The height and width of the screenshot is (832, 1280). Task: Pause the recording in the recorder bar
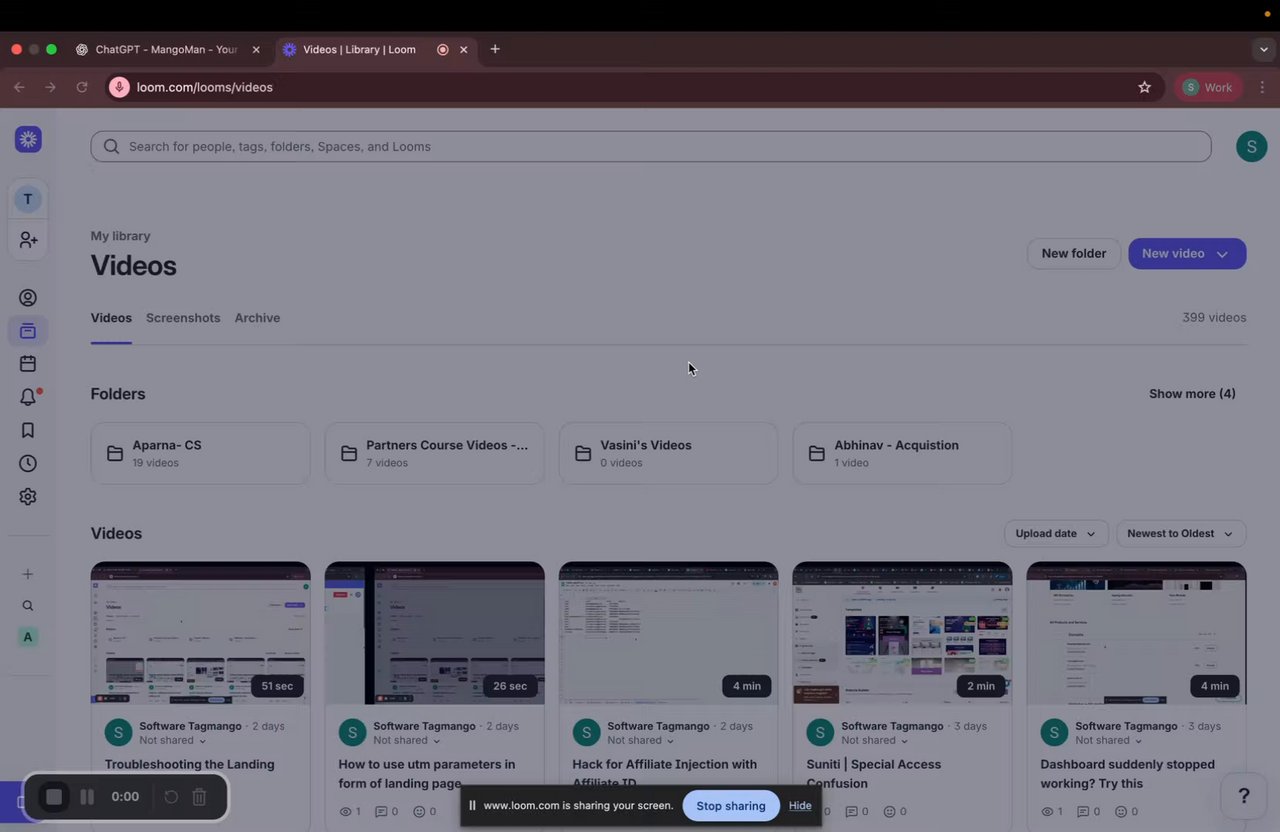(x=87, y=797)
